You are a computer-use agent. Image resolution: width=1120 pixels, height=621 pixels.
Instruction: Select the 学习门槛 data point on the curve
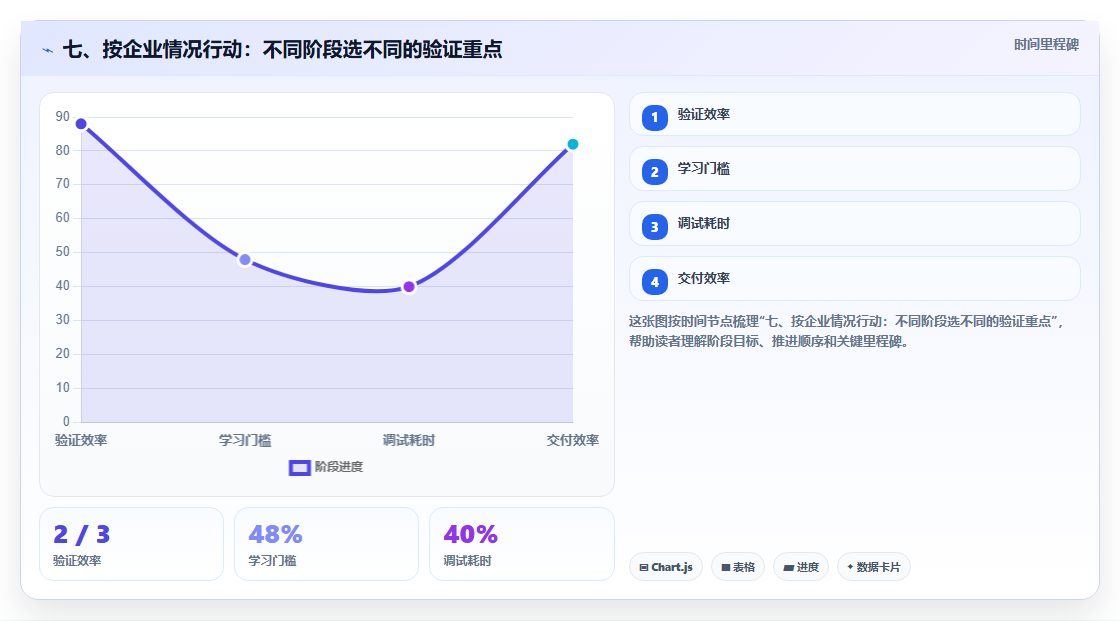point(245,259)
